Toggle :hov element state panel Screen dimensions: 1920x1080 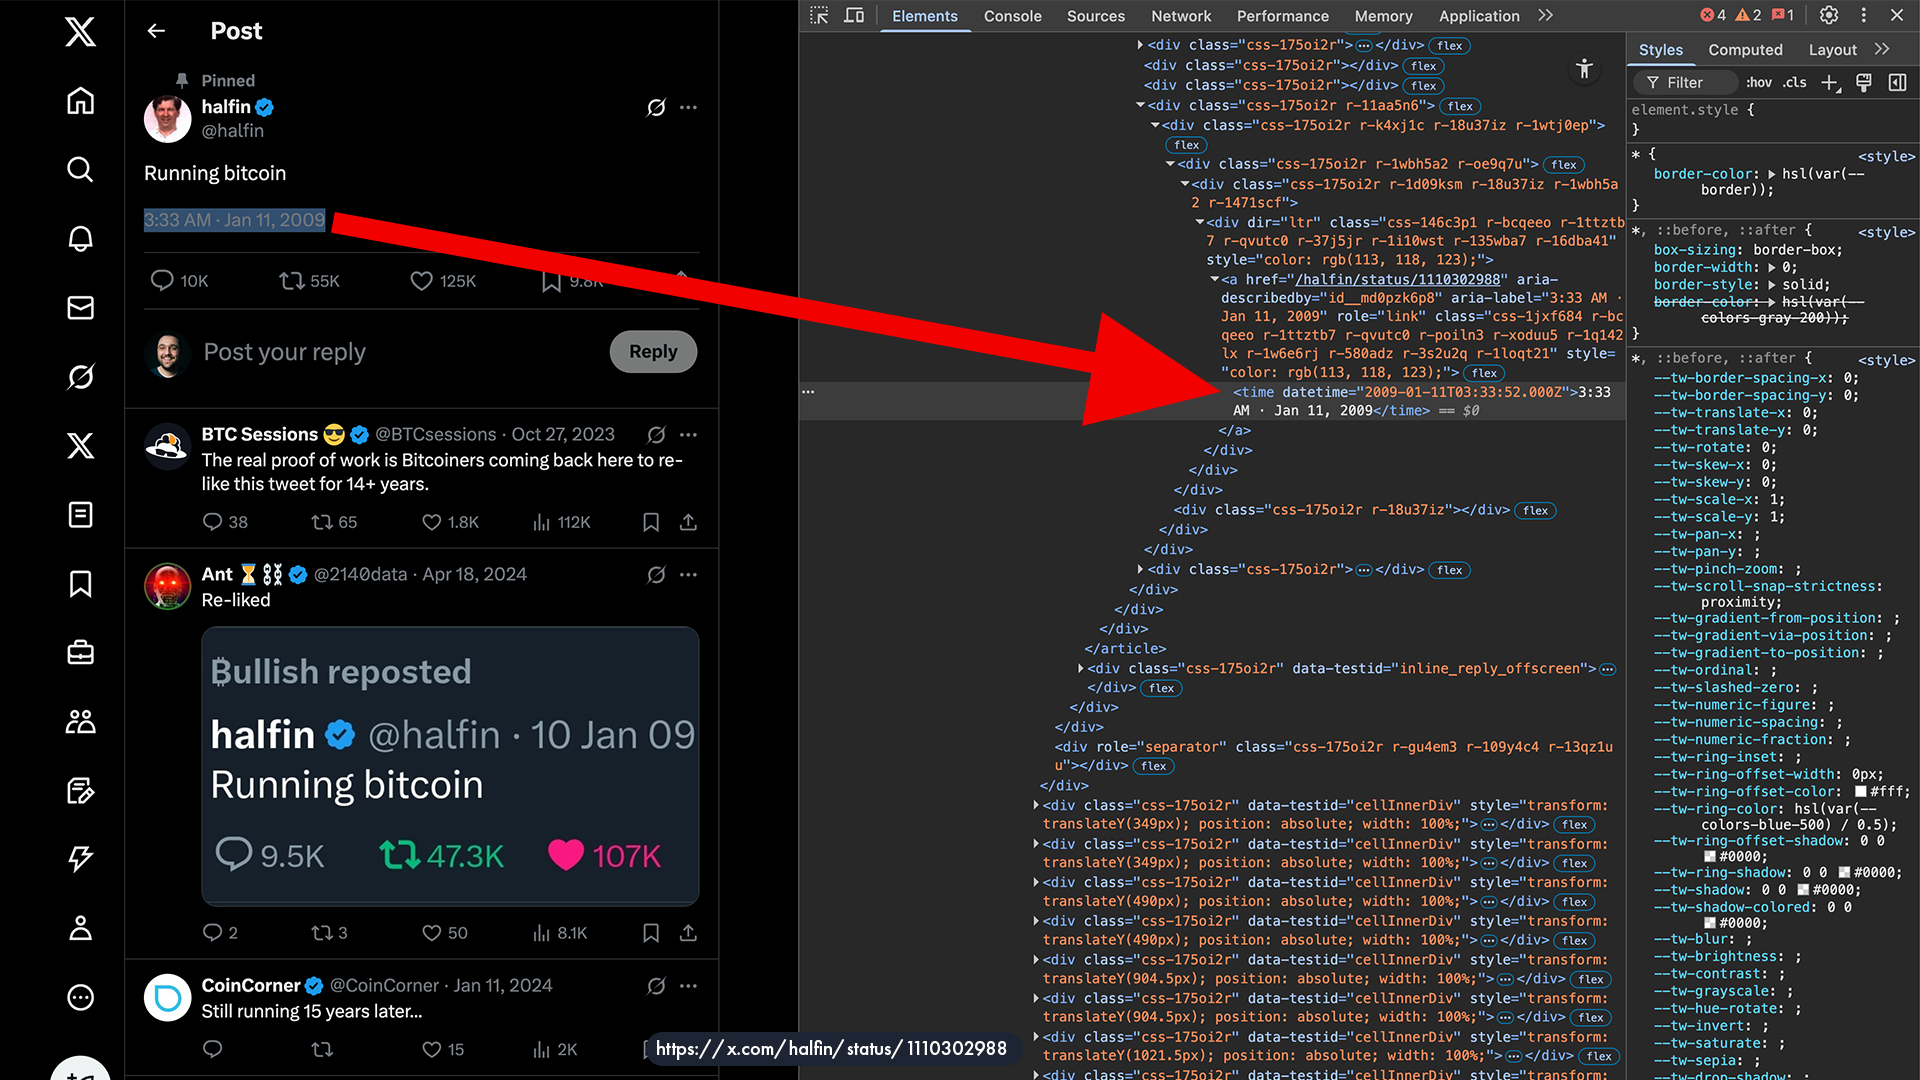click(x=1758, y=83)
